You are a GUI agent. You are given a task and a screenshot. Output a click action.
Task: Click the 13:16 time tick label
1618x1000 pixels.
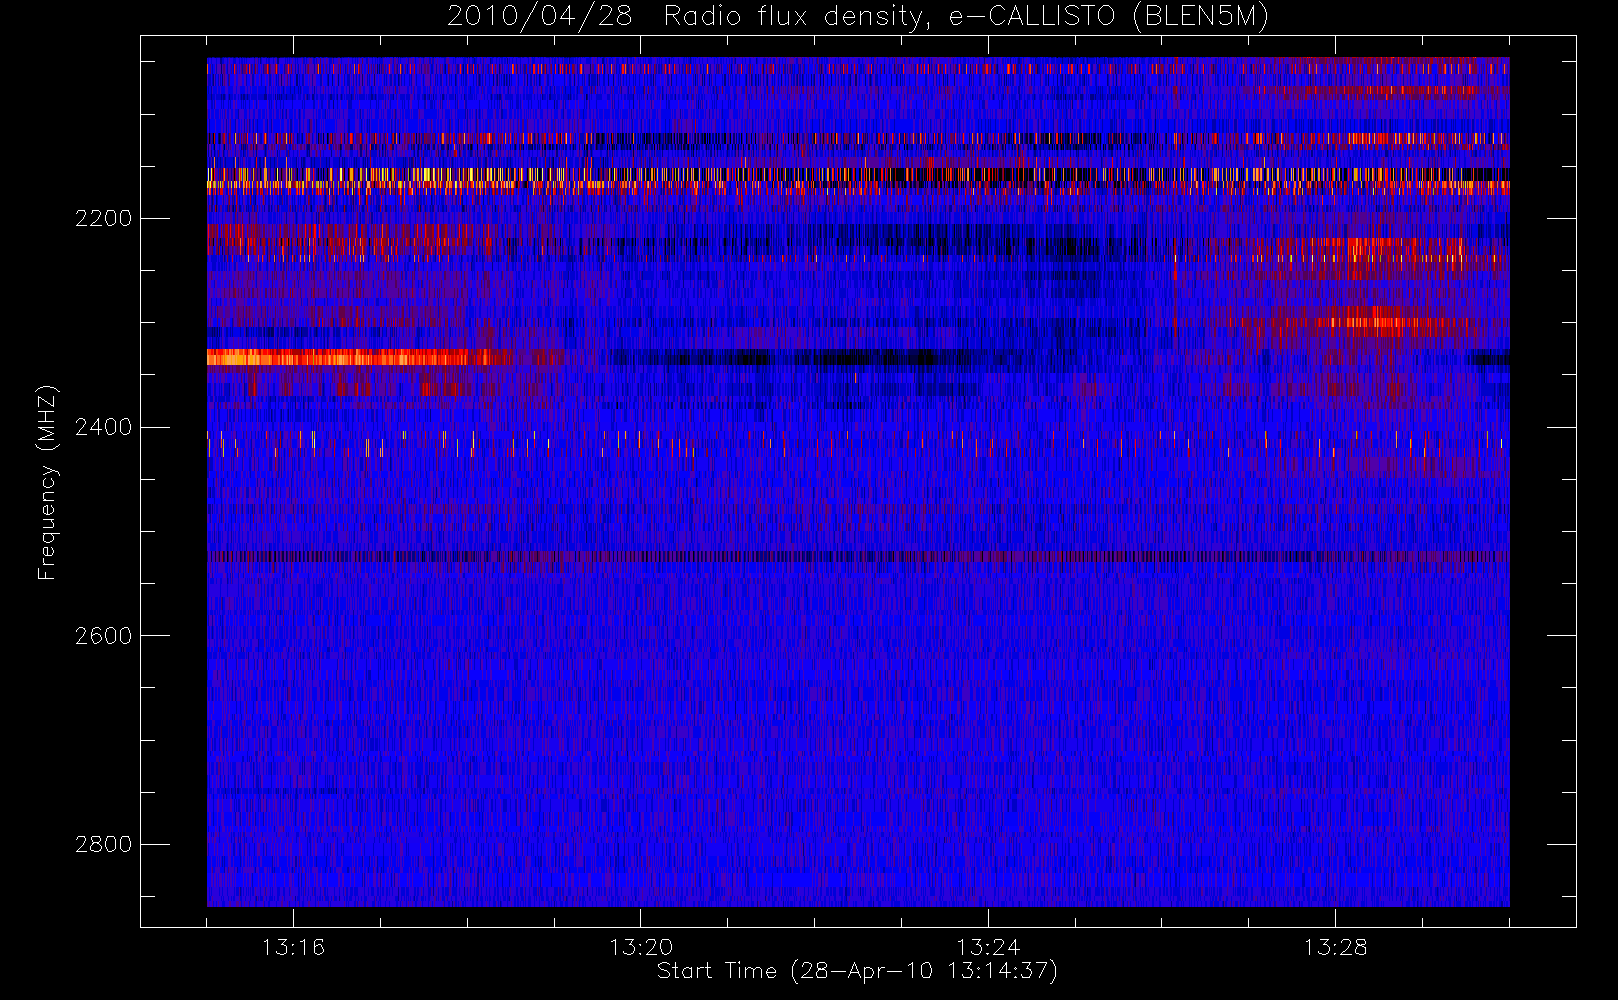click(293, 947)
